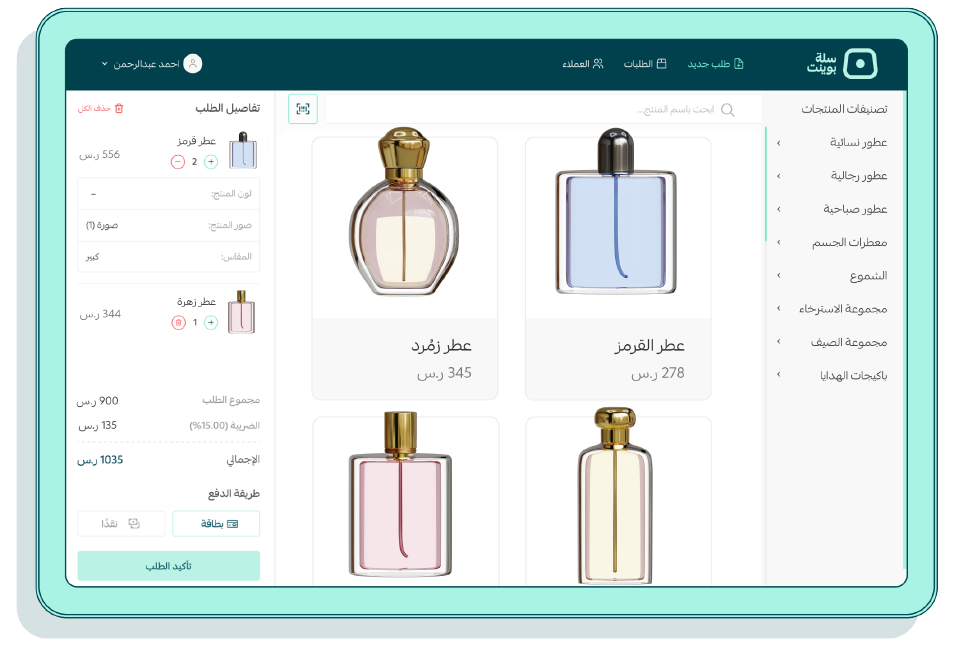Screen dimensions: 959x650
Task: Click the المقاس option row
Action: click(169, 257)
